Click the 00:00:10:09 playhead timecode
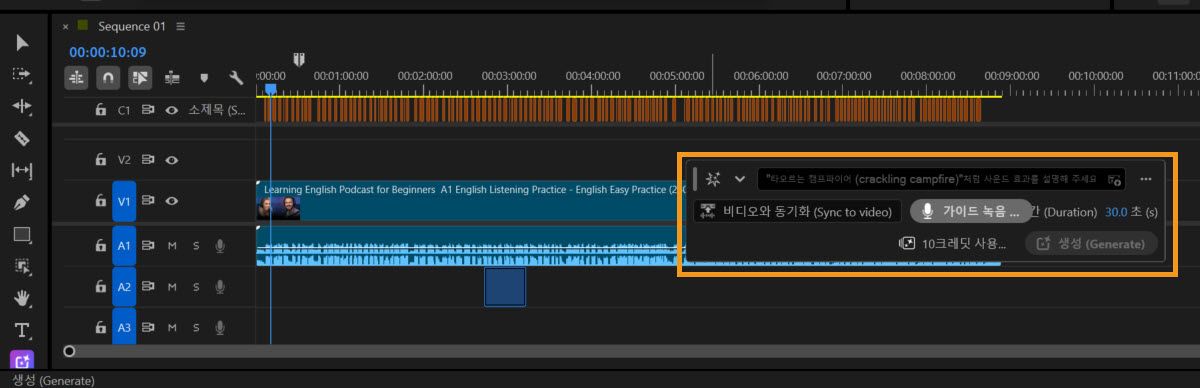The image size is (1200, 388). 108,52
